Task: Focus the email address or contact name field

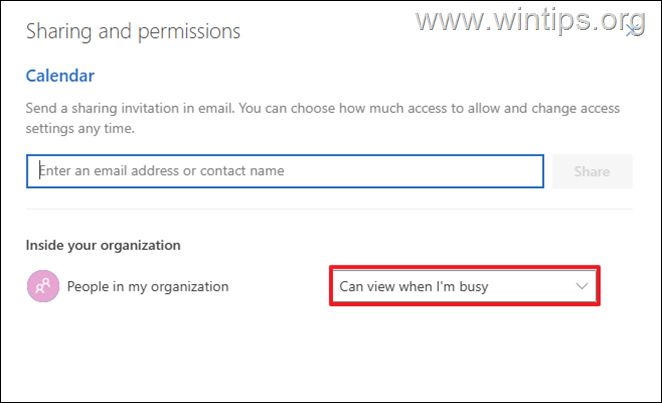Action: point(285,171)
